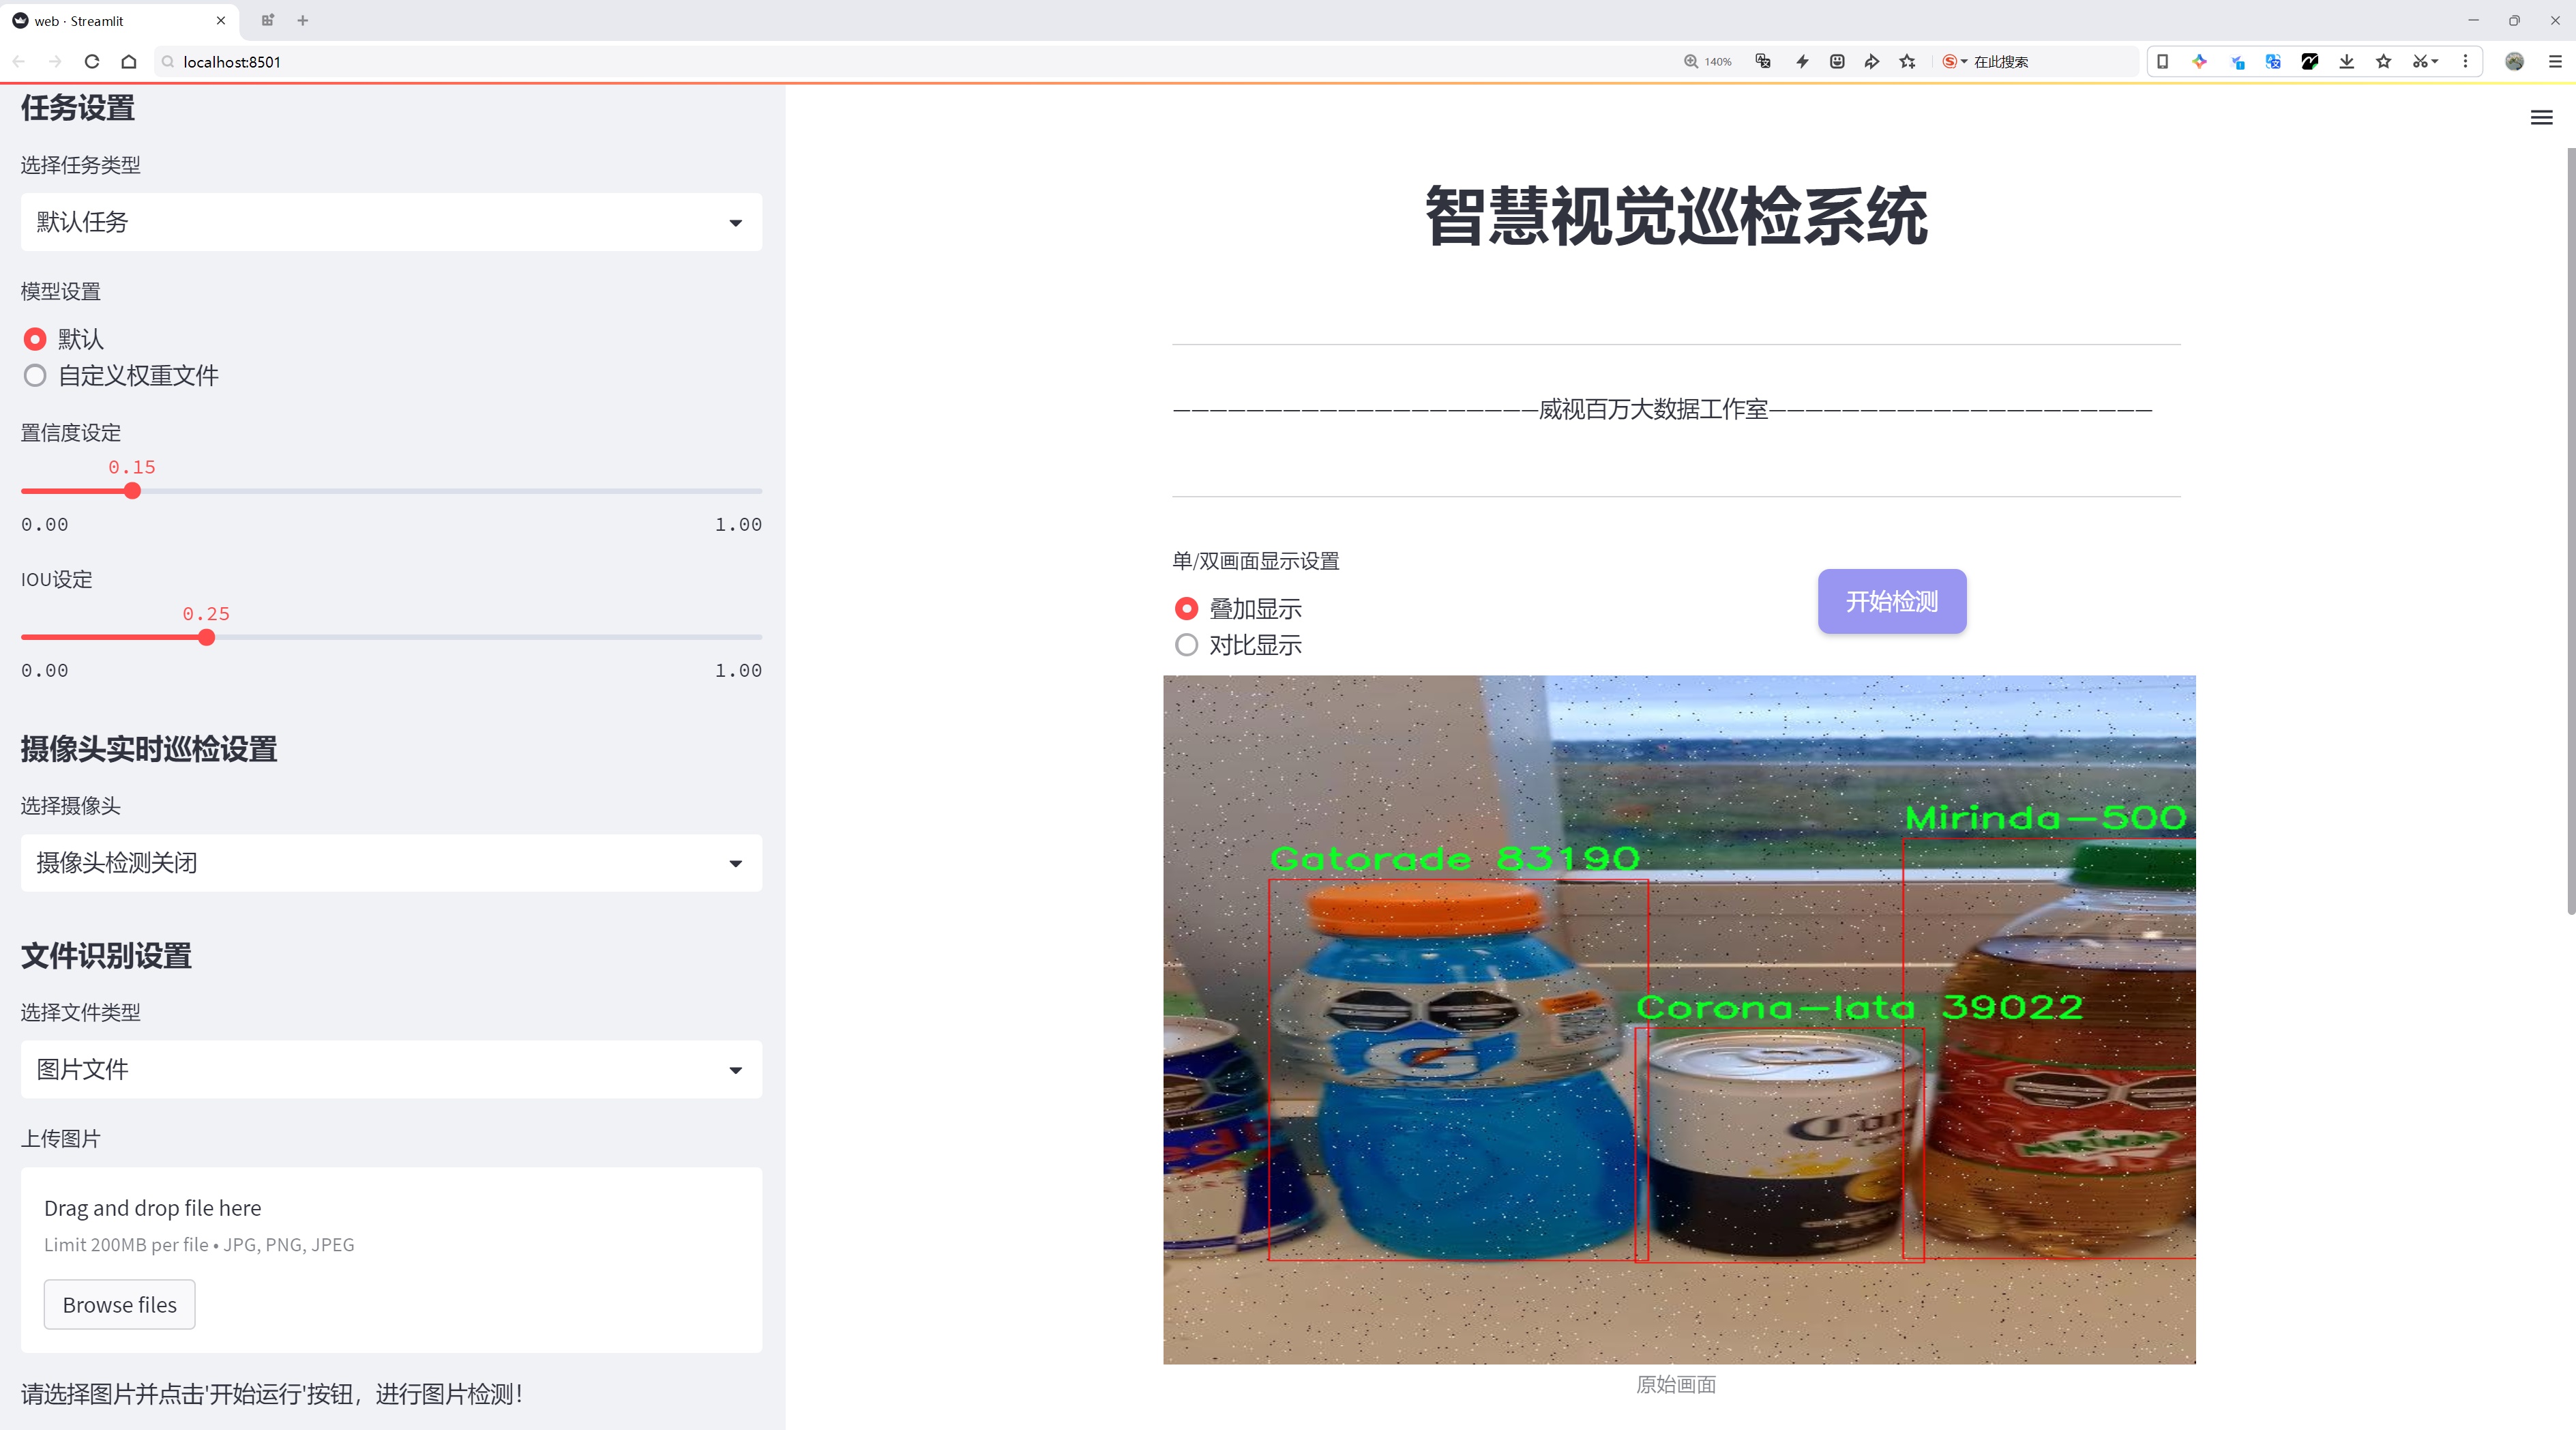2576x1430 pixels.
Task: Close the web · Streamlit tab
Action: tap(221, 20)
